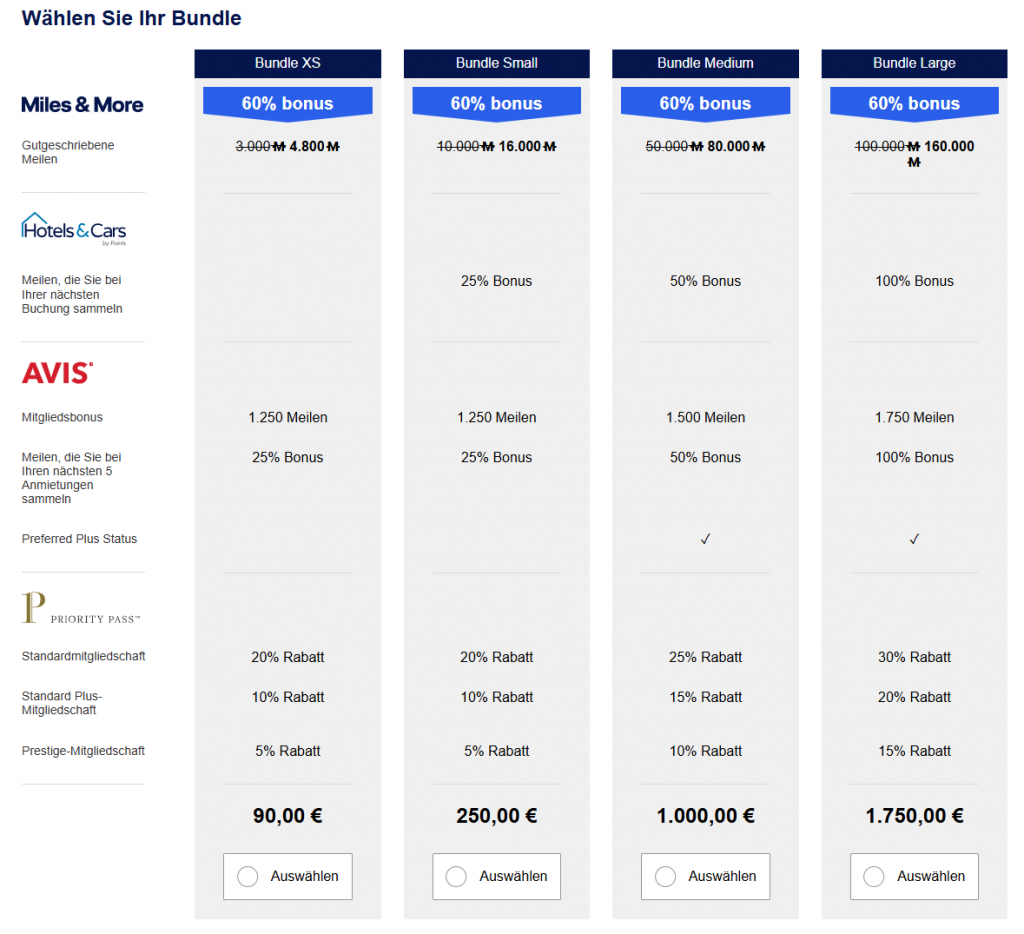
Task: Click the Gutgeschriebene Meilen row label
Action: click(68, 152)
